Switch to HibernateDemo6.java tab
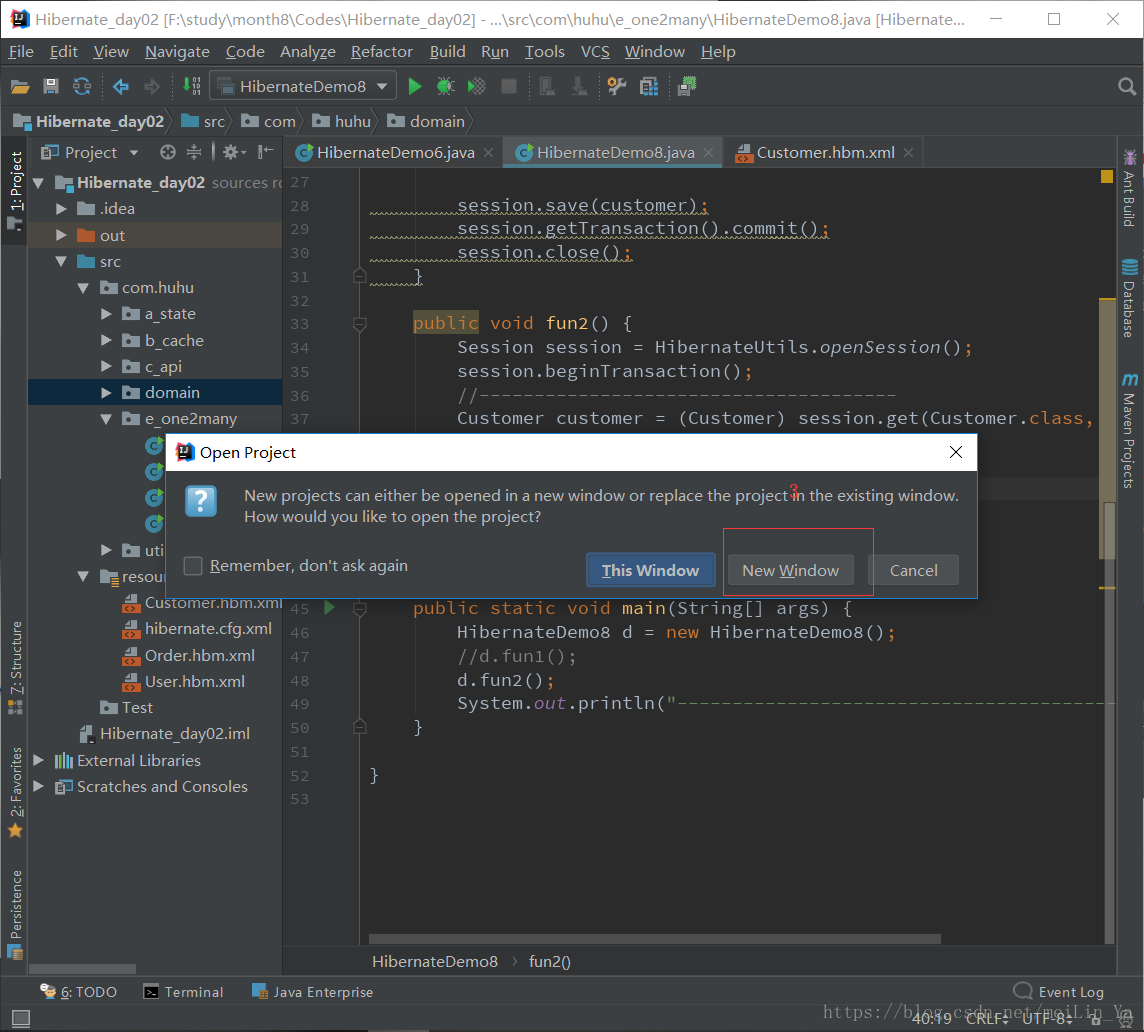The height and width of the screenshot is (1032, 1144). pos(395,153)
